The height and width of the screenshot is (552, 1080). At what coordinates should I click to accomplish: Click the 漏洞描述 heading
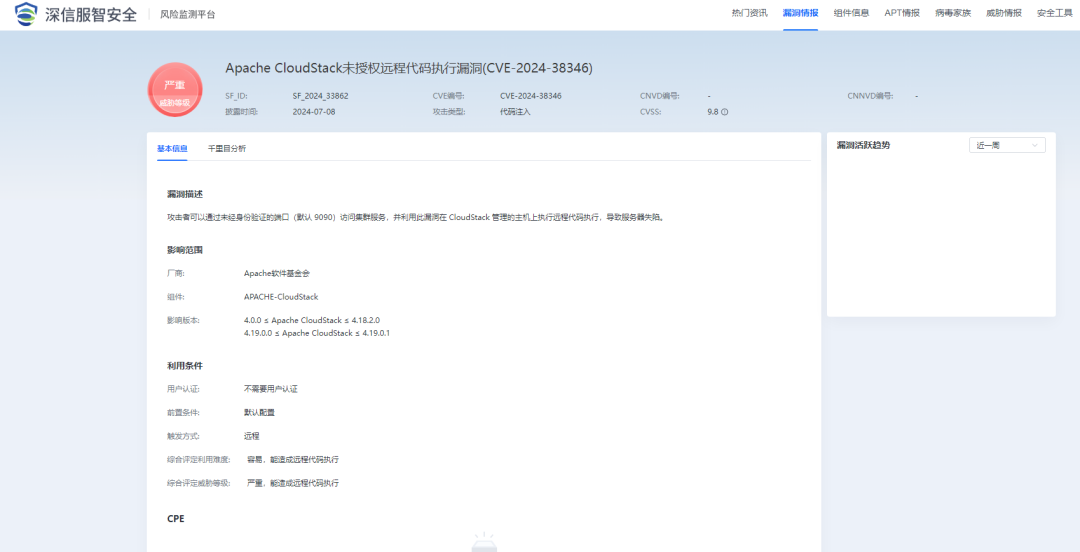pos(185,194)
